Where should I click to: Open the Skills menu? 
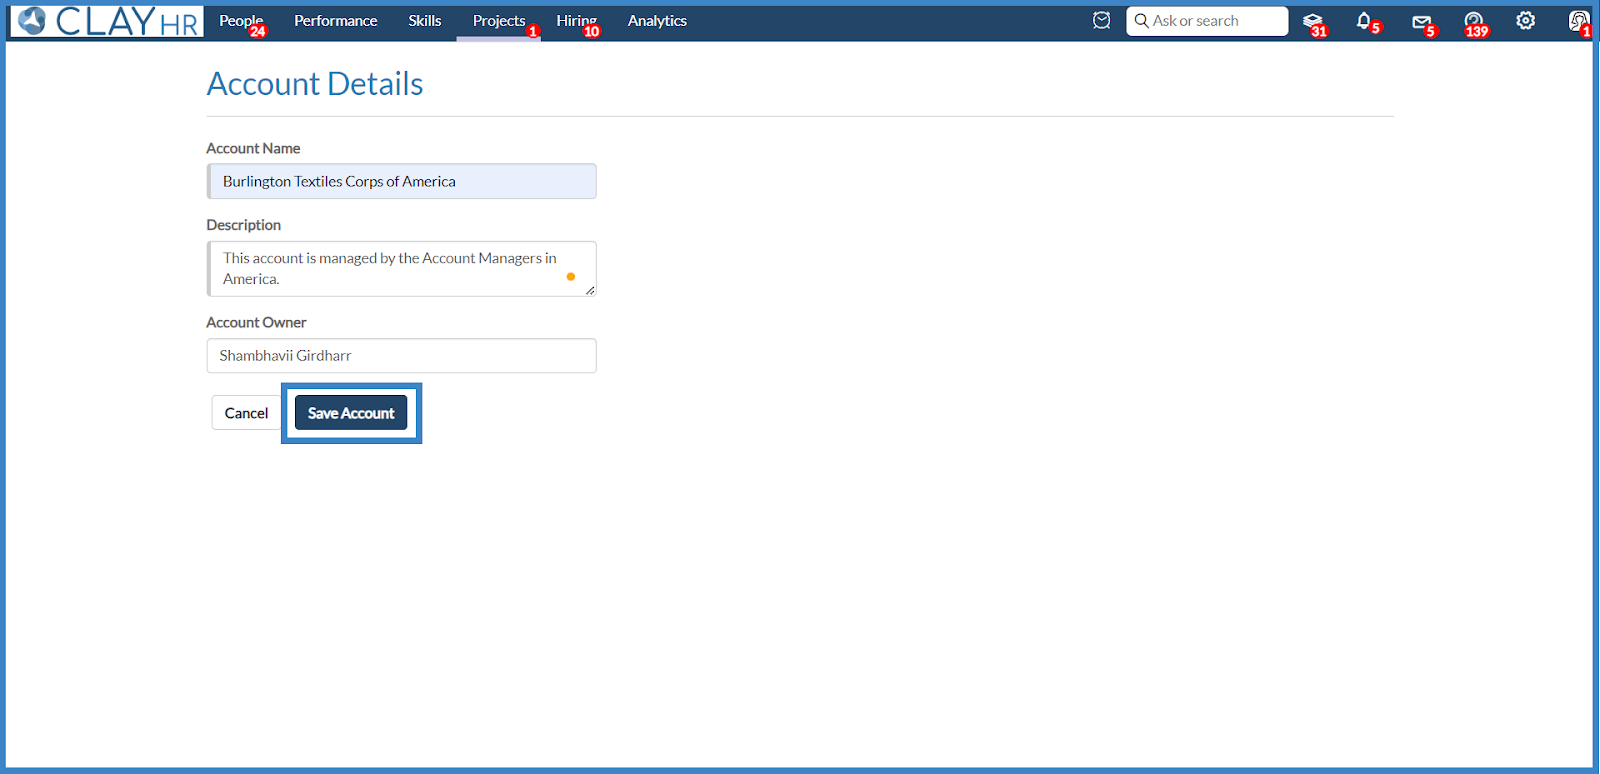425,21
